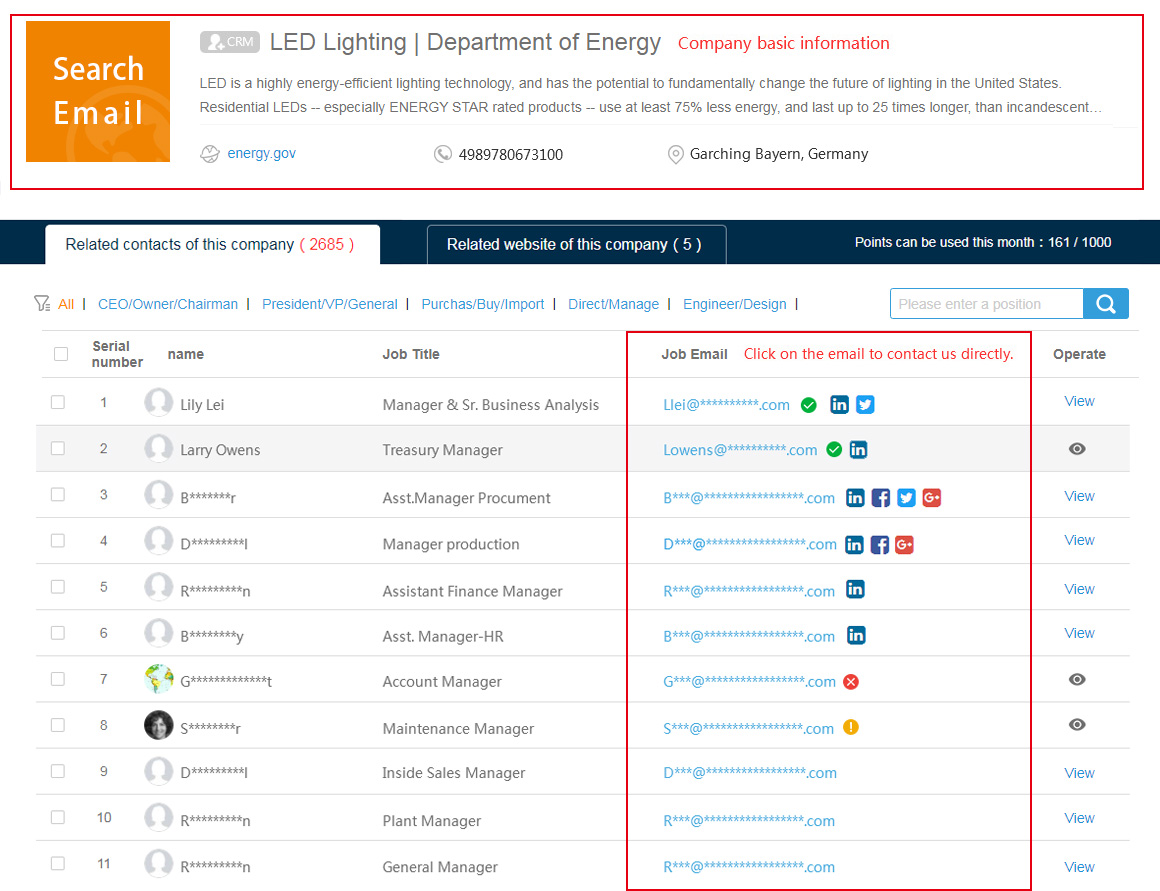
Task: Open LinkedIn icon in Assistant Finance Manager row
Action: coord(855,589)
